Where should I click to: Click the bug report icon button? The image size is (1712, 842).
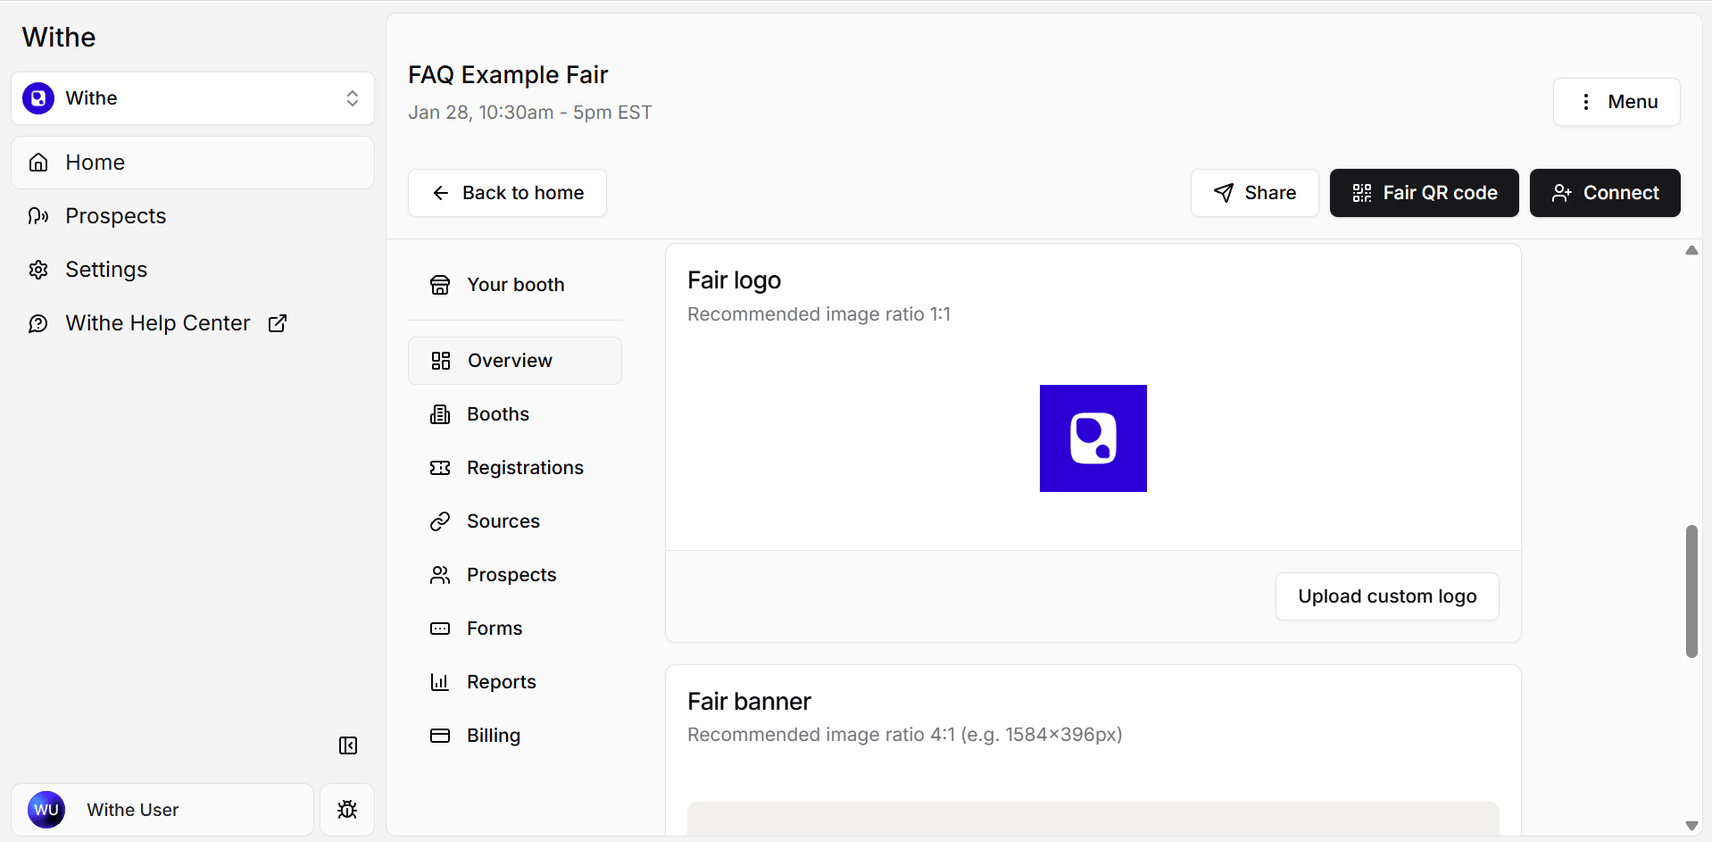click(347, 810)
